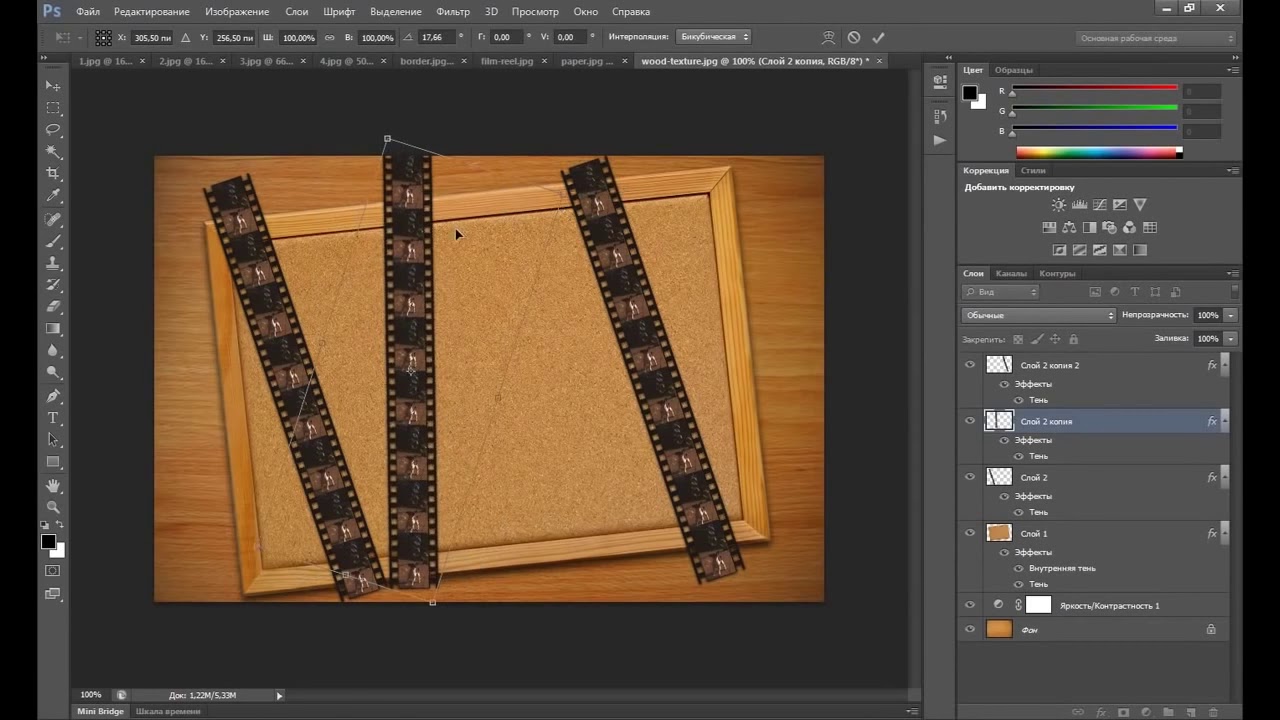Collapse effects of Слой 1 layer

tap(1226, 533)
